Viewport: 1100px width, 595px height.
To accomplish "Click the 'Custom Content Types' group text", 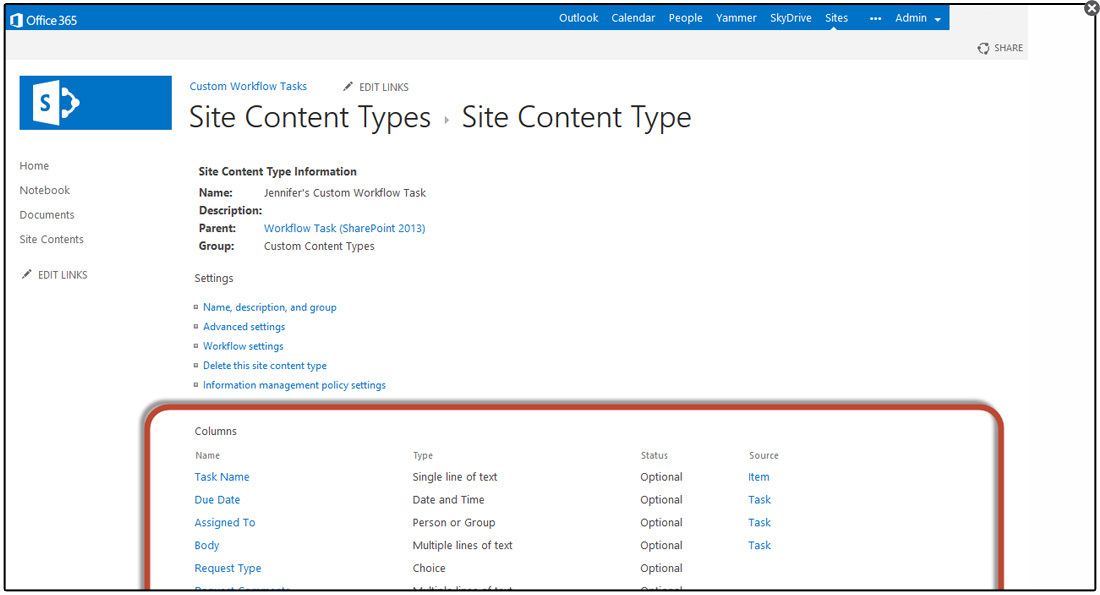I will [x=319, y=246].
